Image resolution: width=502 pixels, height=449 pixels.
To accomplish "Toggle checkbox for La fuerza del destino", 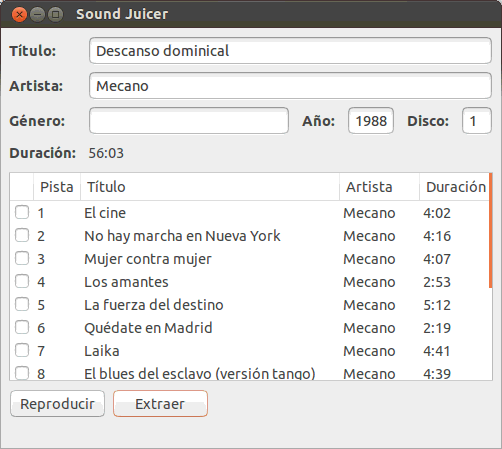I will tap(22, 304).
